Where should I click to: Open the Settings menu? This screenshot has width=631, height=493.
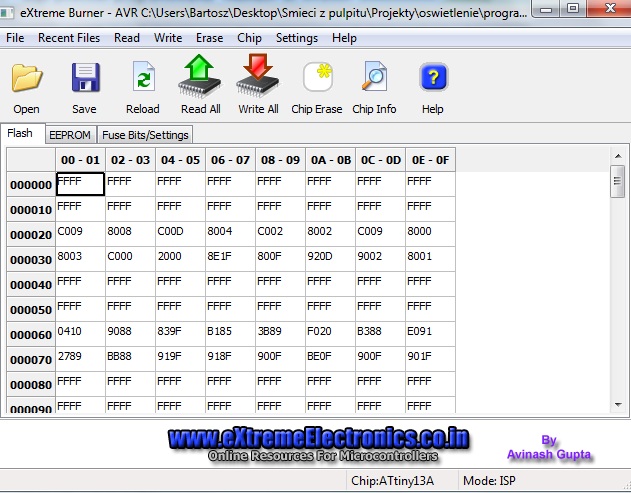(x=297, y=38)
